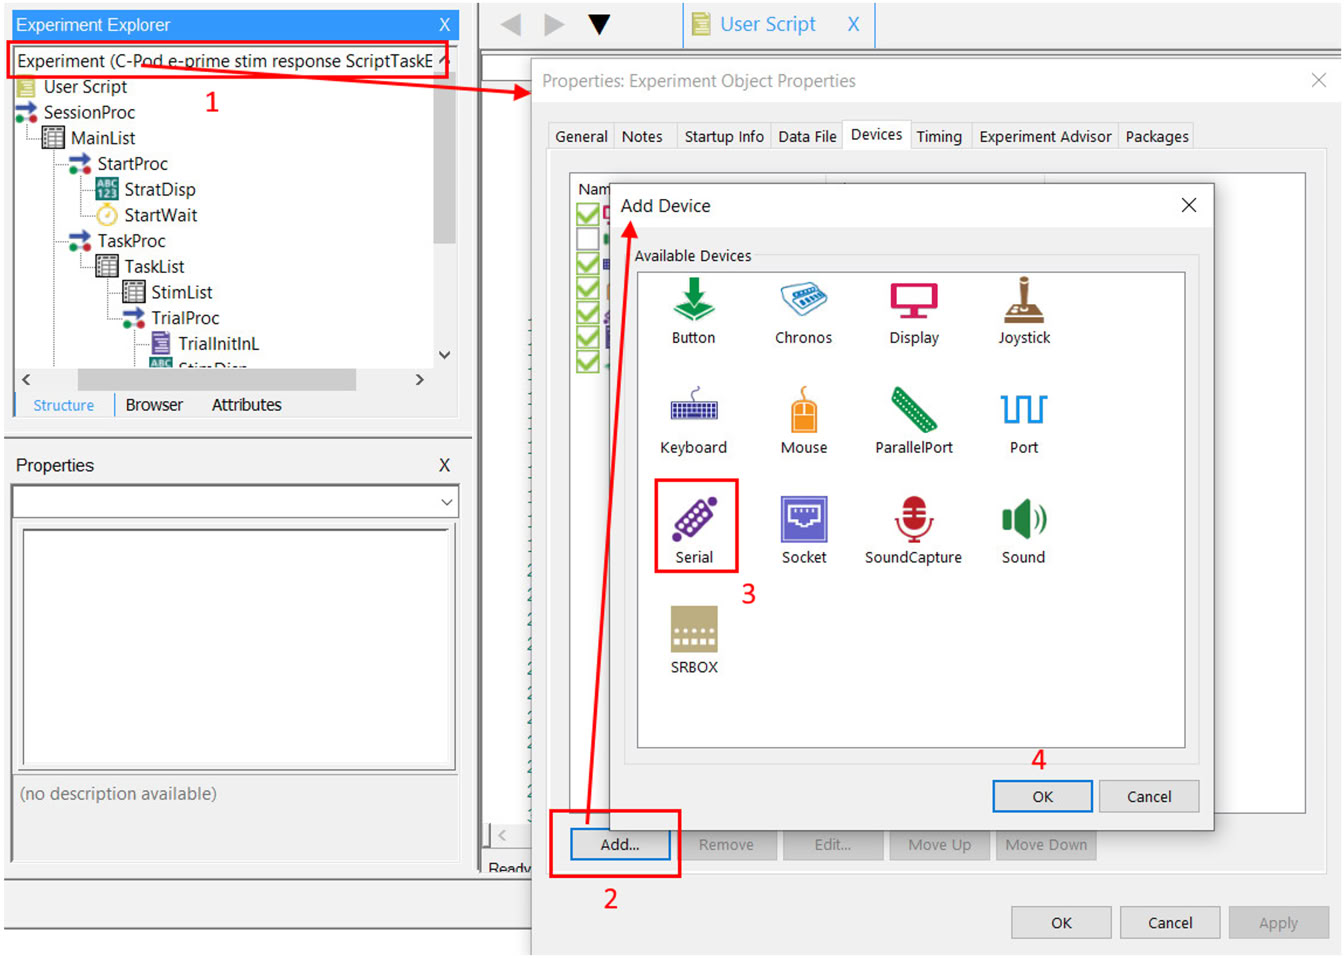Uncheck the first device checkbox in list
This screenshot has height=958, width=1344.
click(588, 214)
